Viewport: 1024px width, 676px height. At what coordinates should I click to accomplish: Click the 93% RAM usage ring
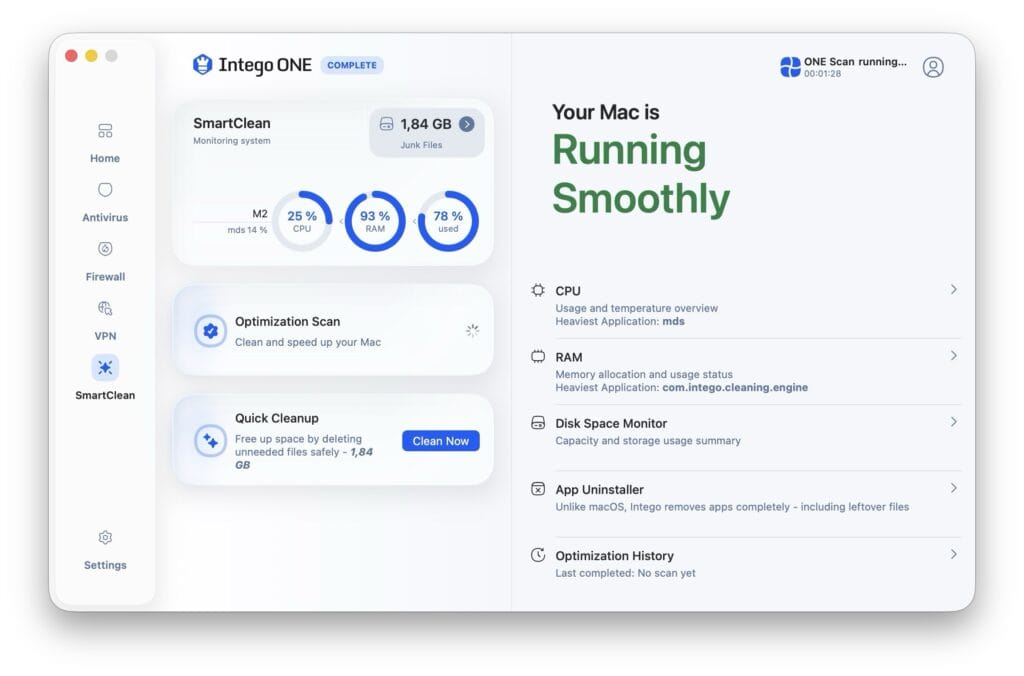point(374,218)
